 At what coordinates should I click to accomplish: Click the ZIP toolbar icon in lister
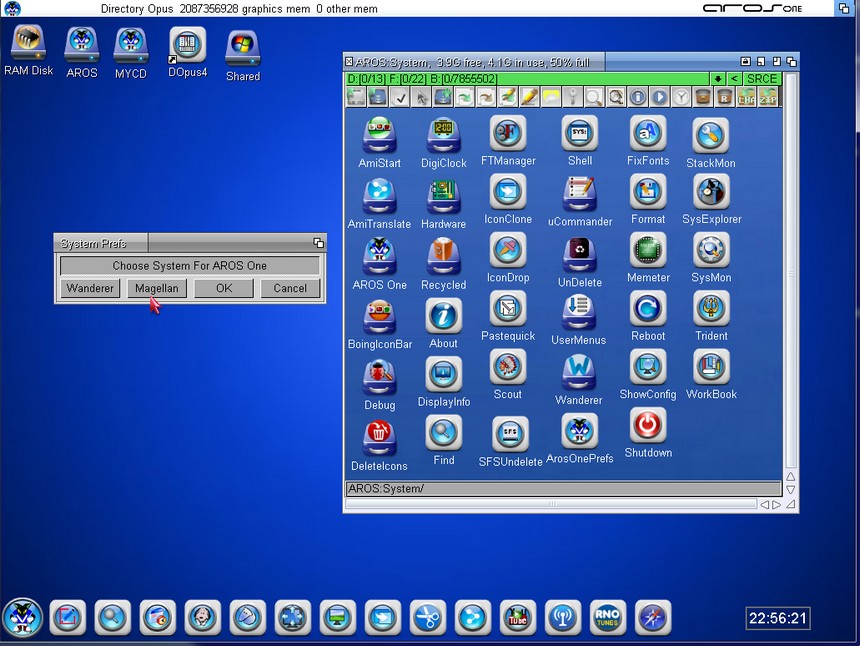pos(768,97)
